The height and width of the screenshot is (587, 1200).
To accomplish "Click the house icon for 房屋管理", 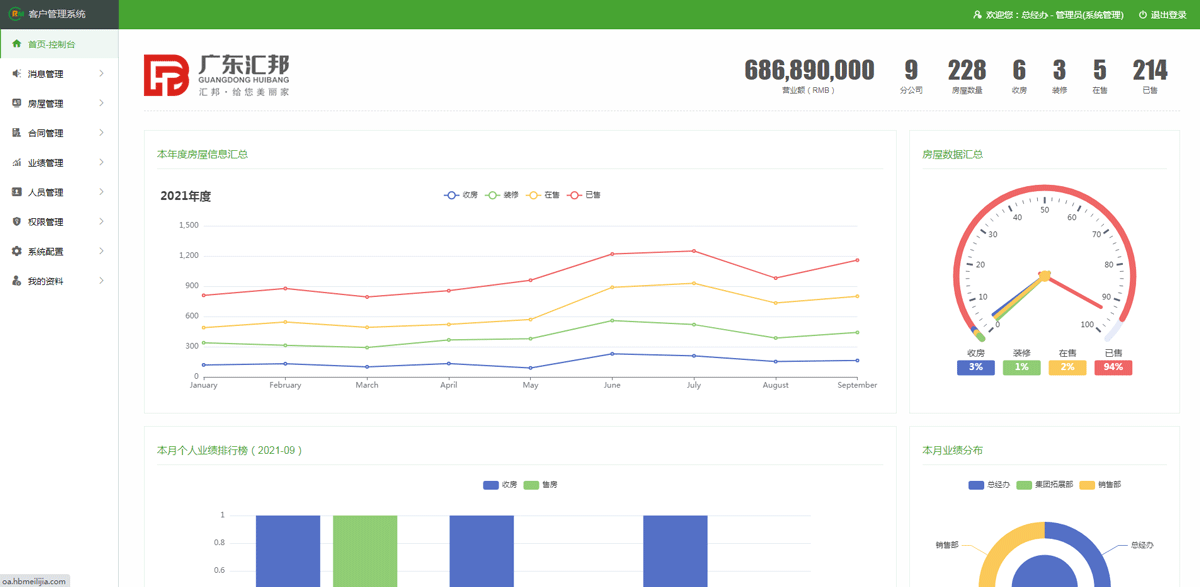I will click(16, 103).
